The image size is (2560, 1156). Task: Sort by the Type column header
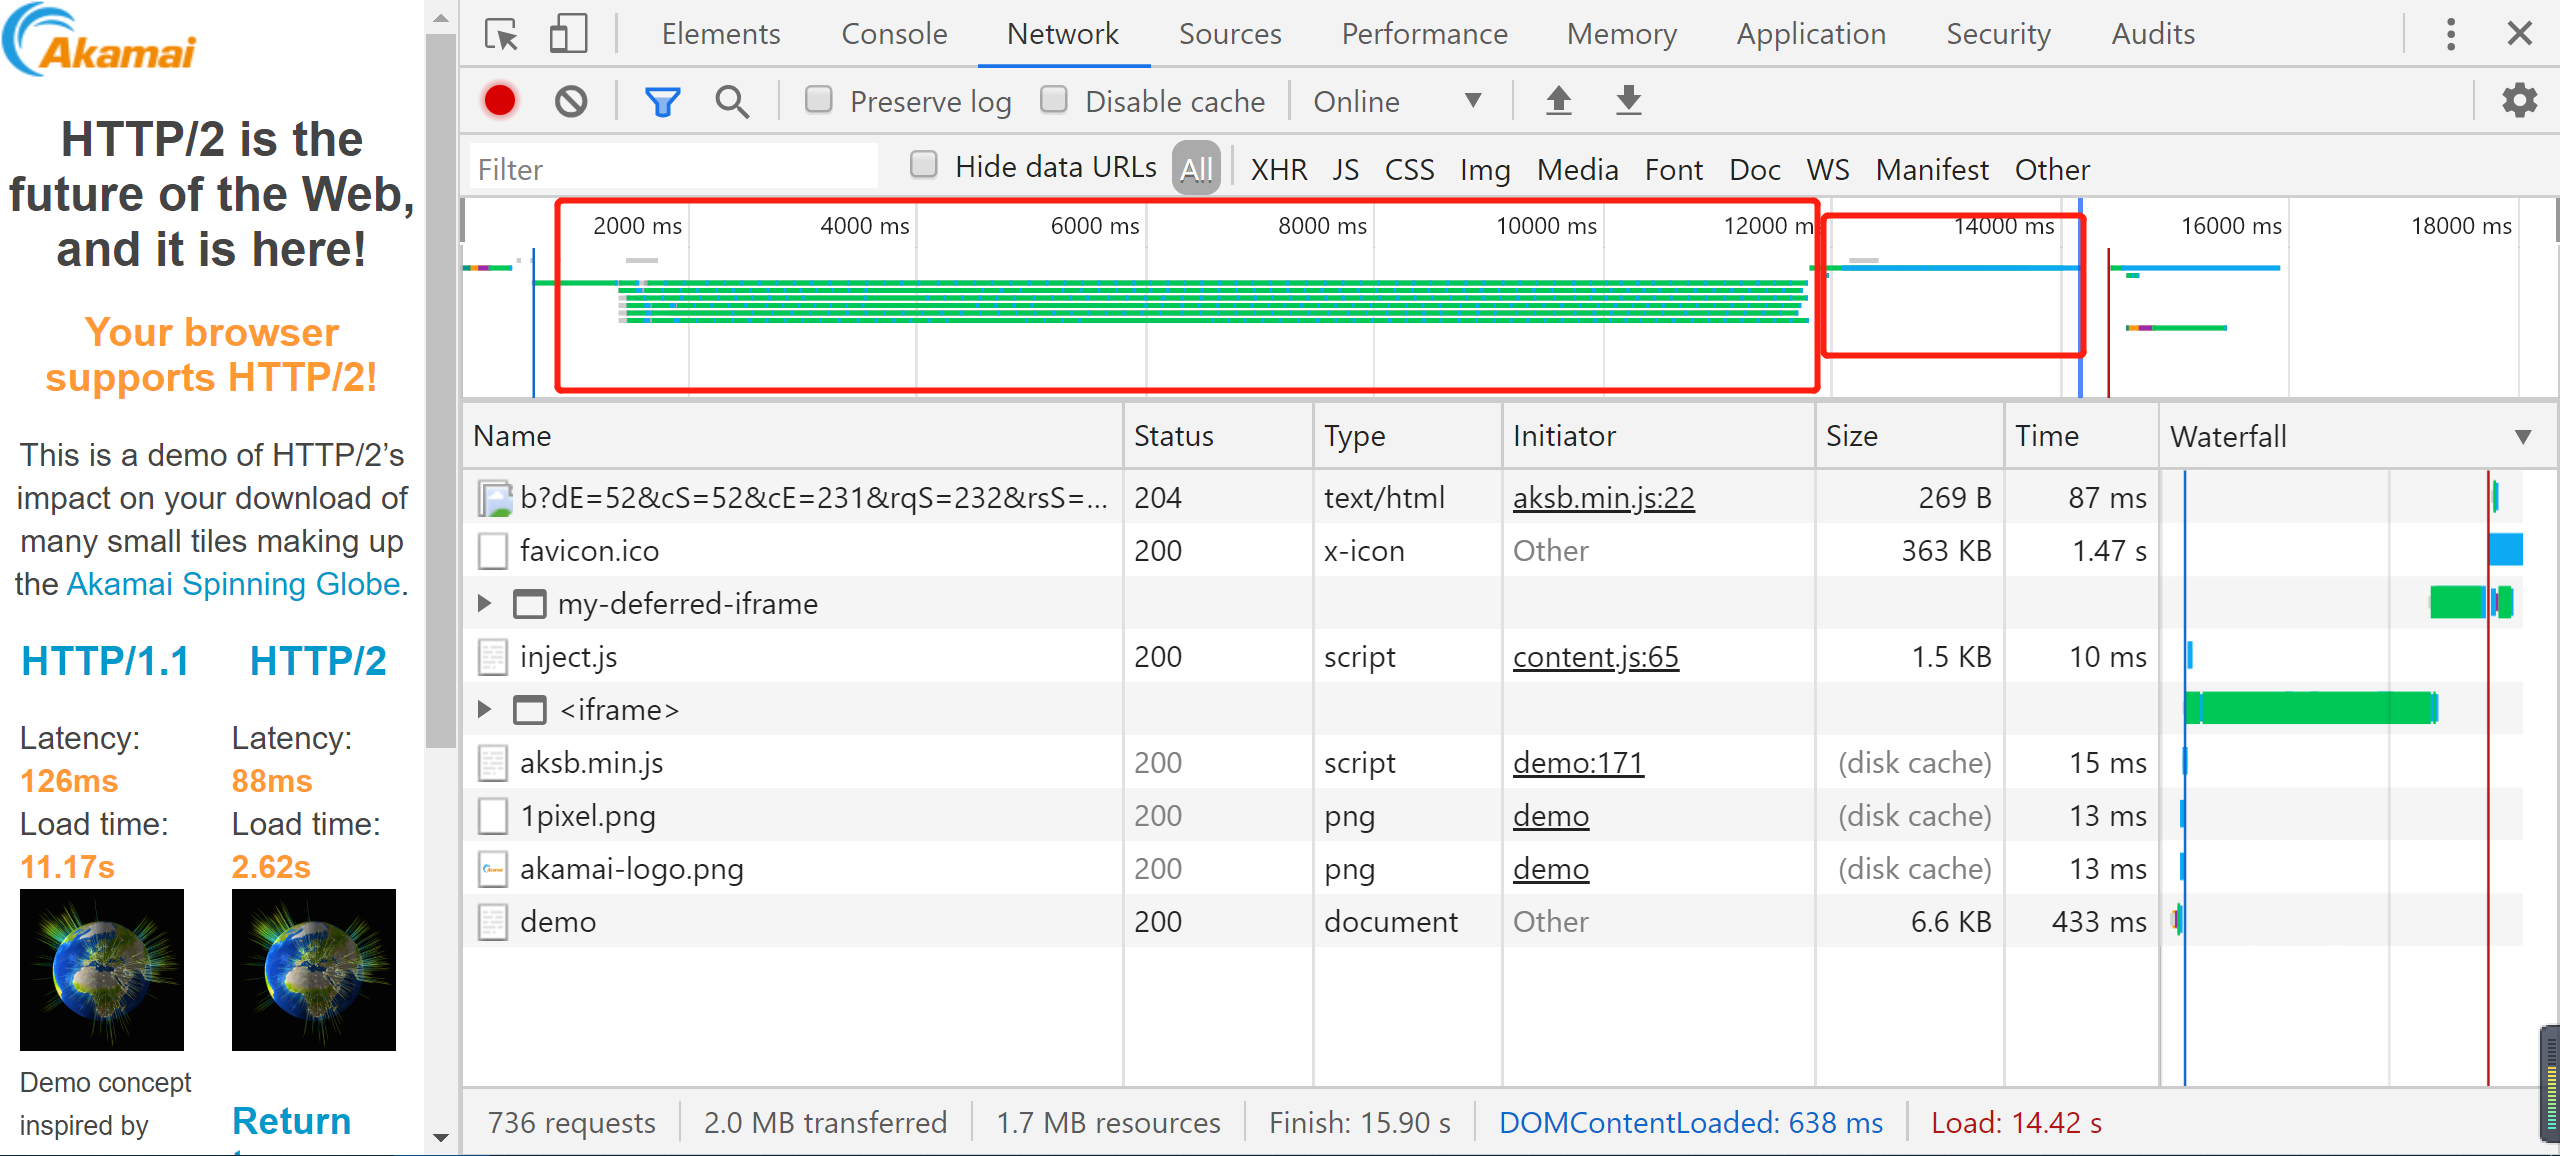click(x=1407, y=436)
